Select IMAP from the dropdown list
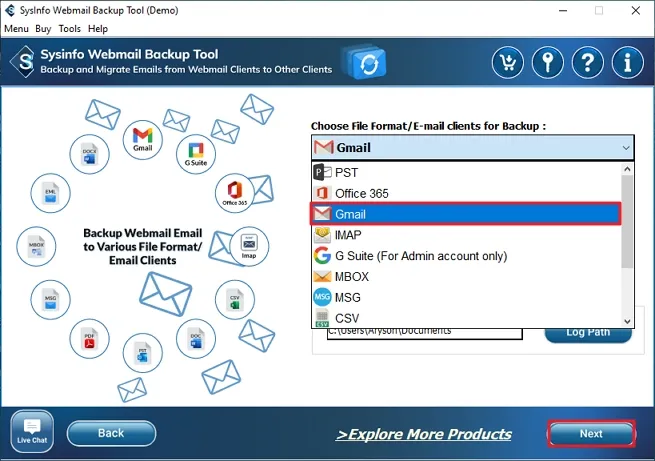The image size is (655, 461). (x=467, y=235)
